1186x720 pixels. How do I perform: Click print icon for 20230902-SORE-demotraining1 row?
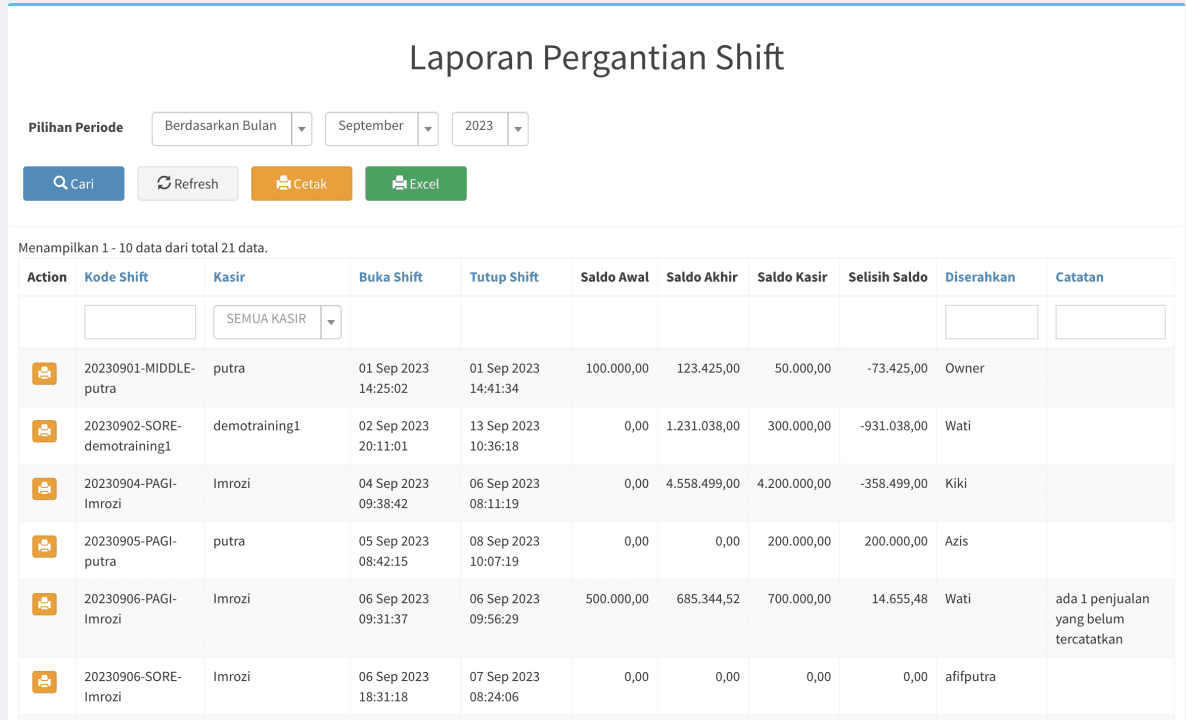coord(44,431)
